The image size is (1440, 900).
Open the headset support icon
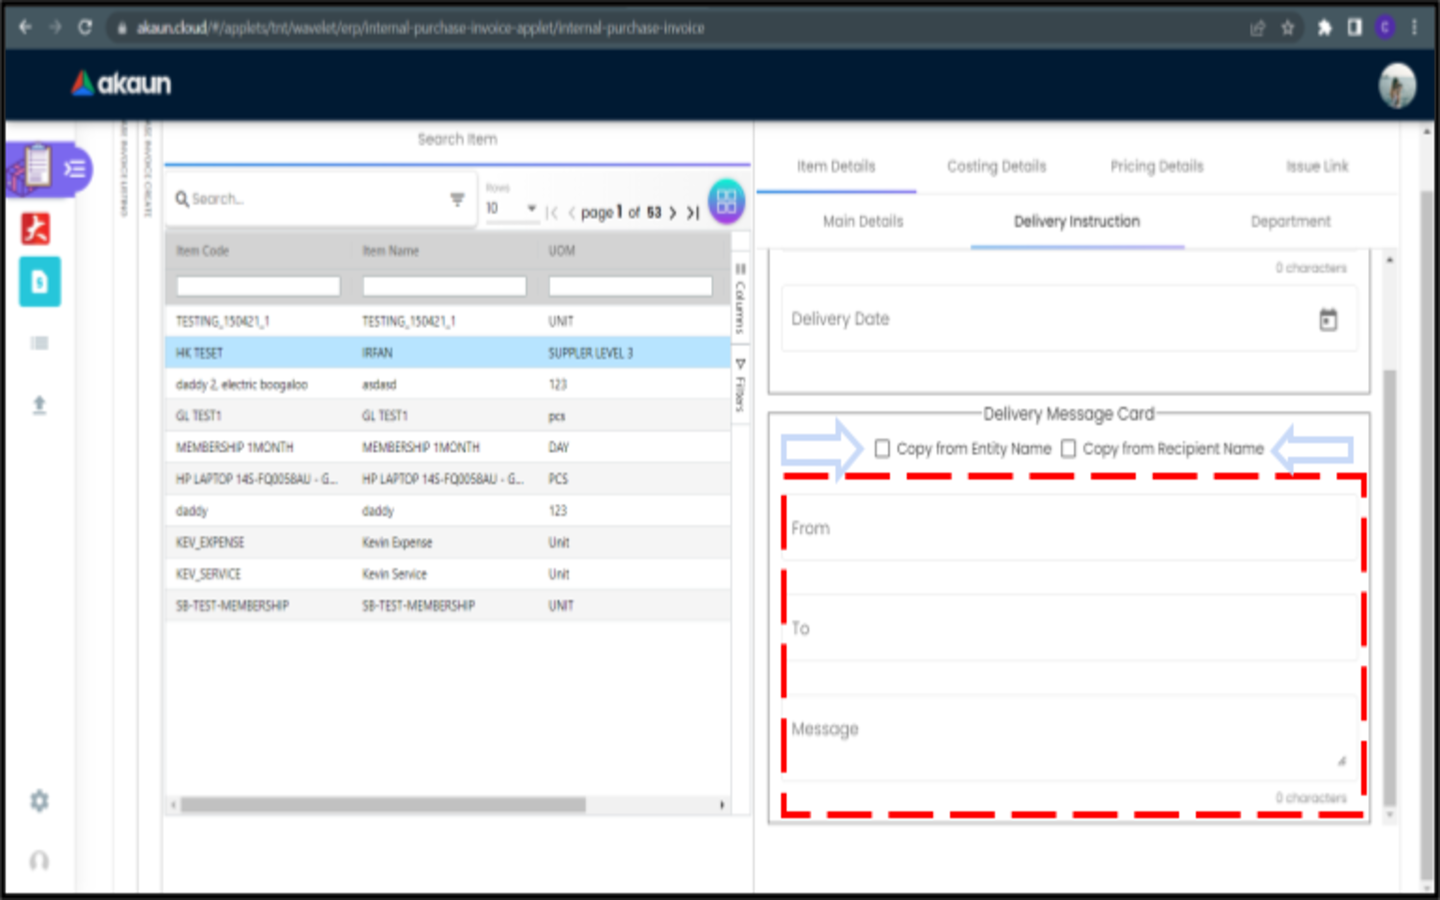click(39, 860)
